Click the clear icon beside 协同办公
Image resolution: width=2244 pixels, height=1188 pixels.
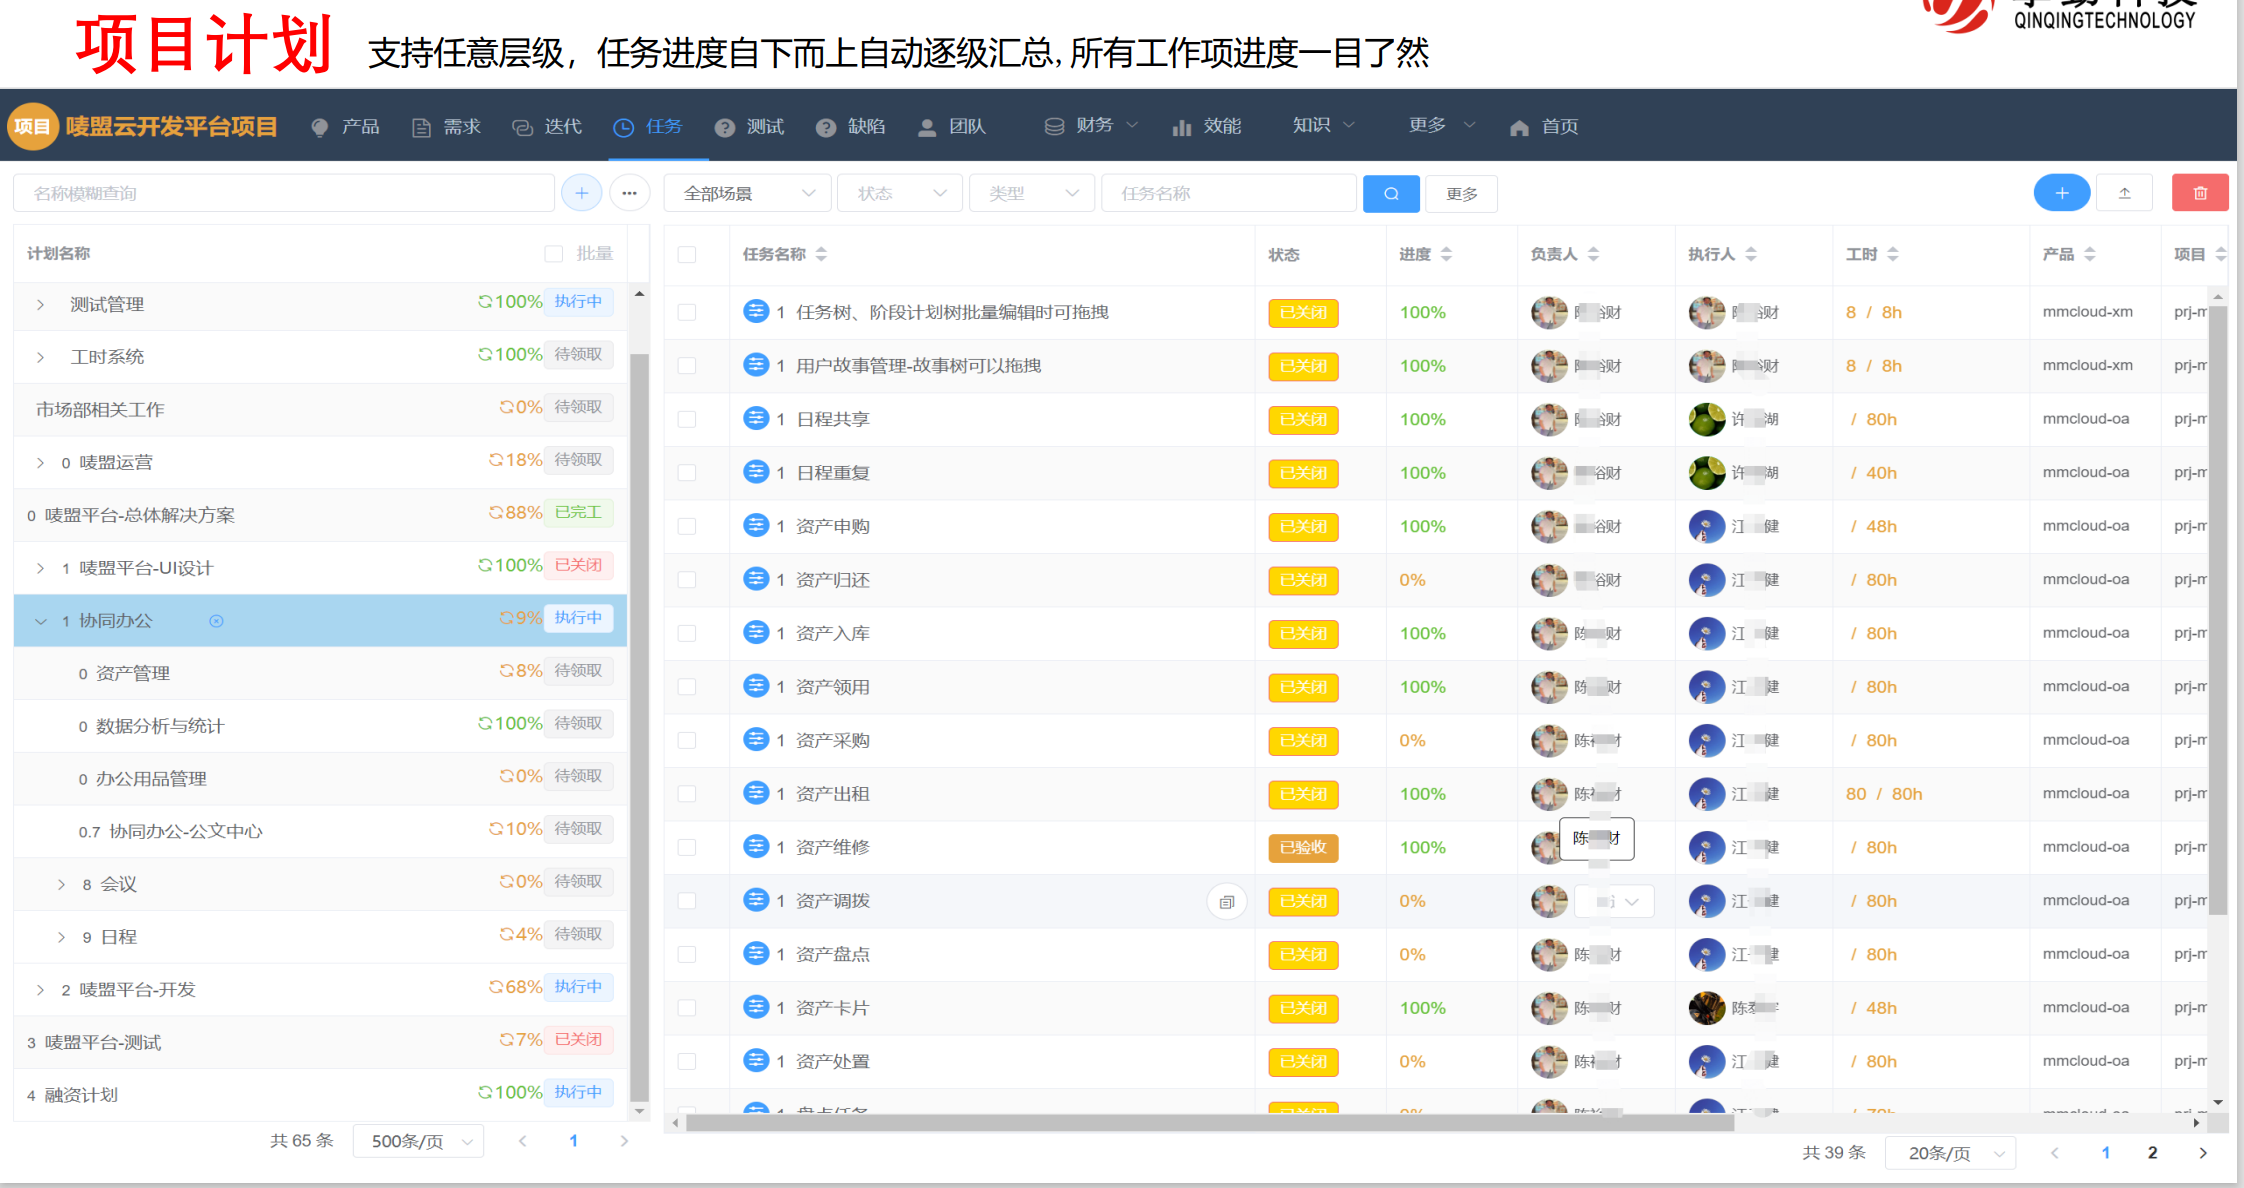[x=216, y=621]
